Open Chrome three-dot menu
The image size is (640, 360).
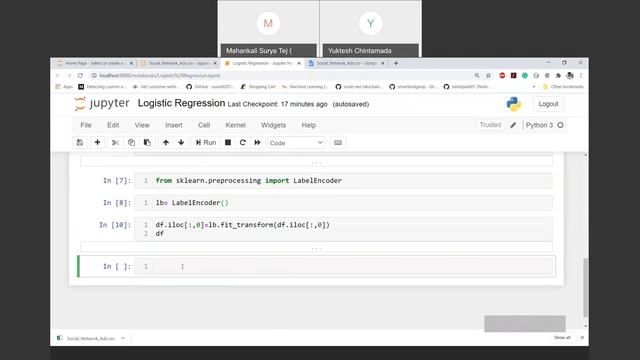(581, 76)
